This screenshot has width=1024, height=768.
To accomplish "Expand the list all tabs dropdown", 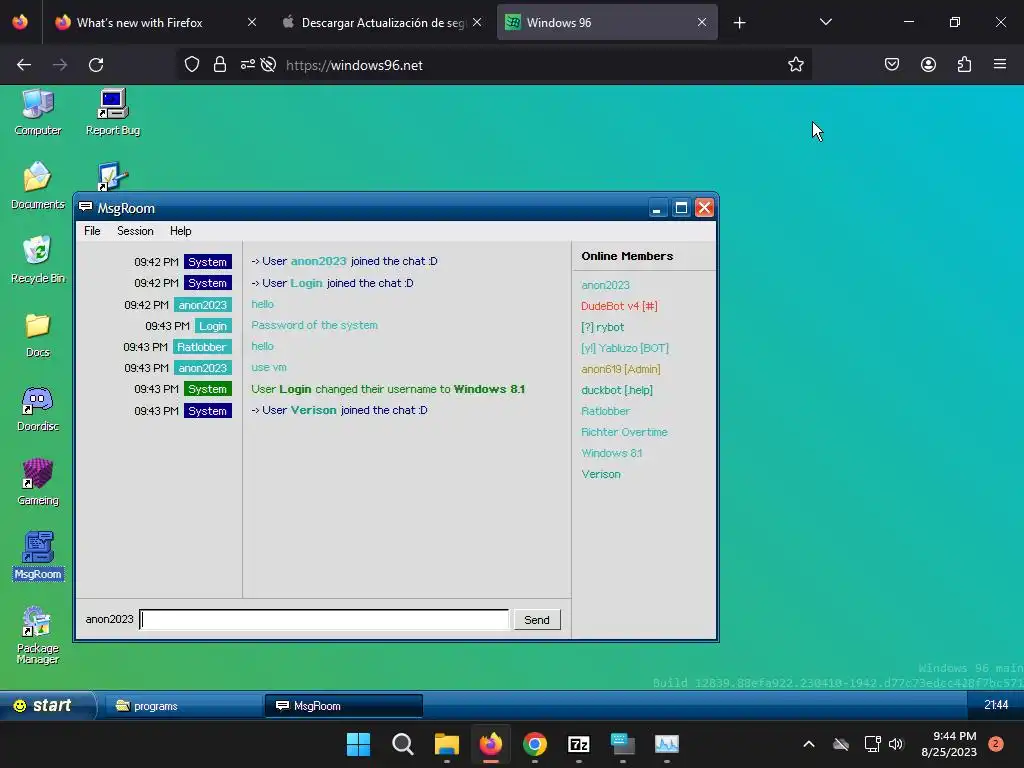I will pos(825,22).
